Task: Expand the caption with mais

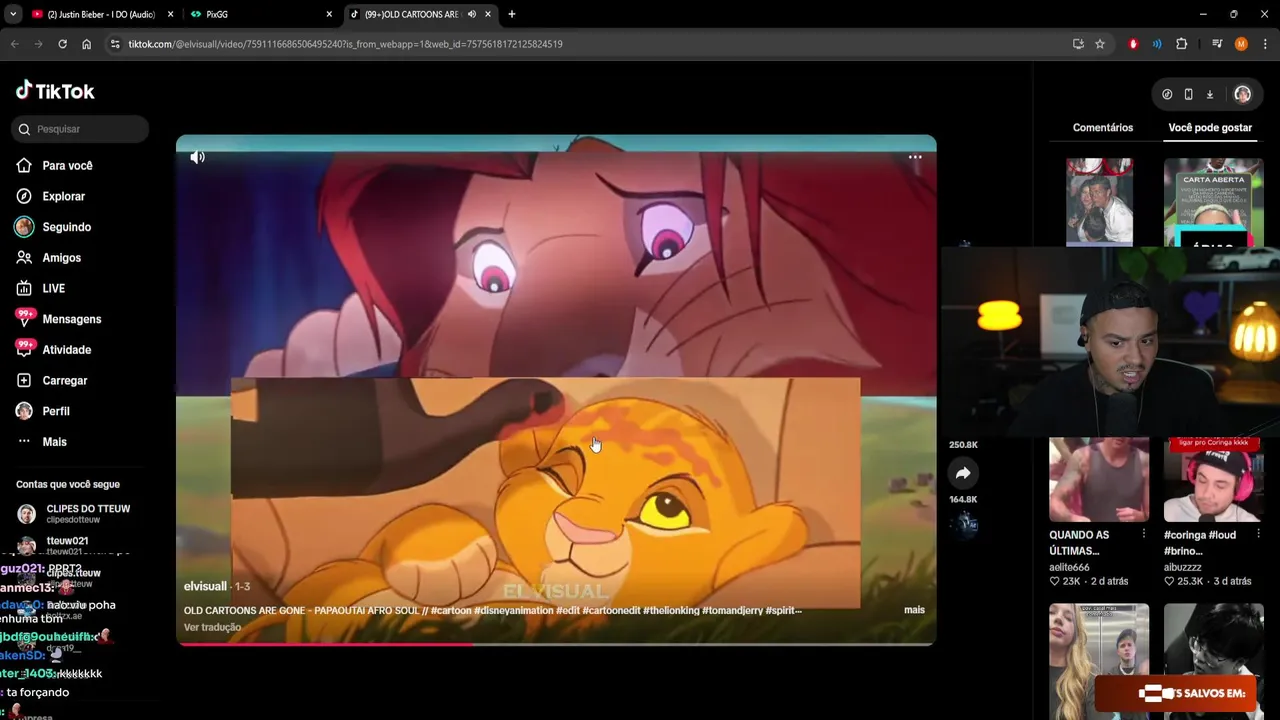Action: (914, 610)
